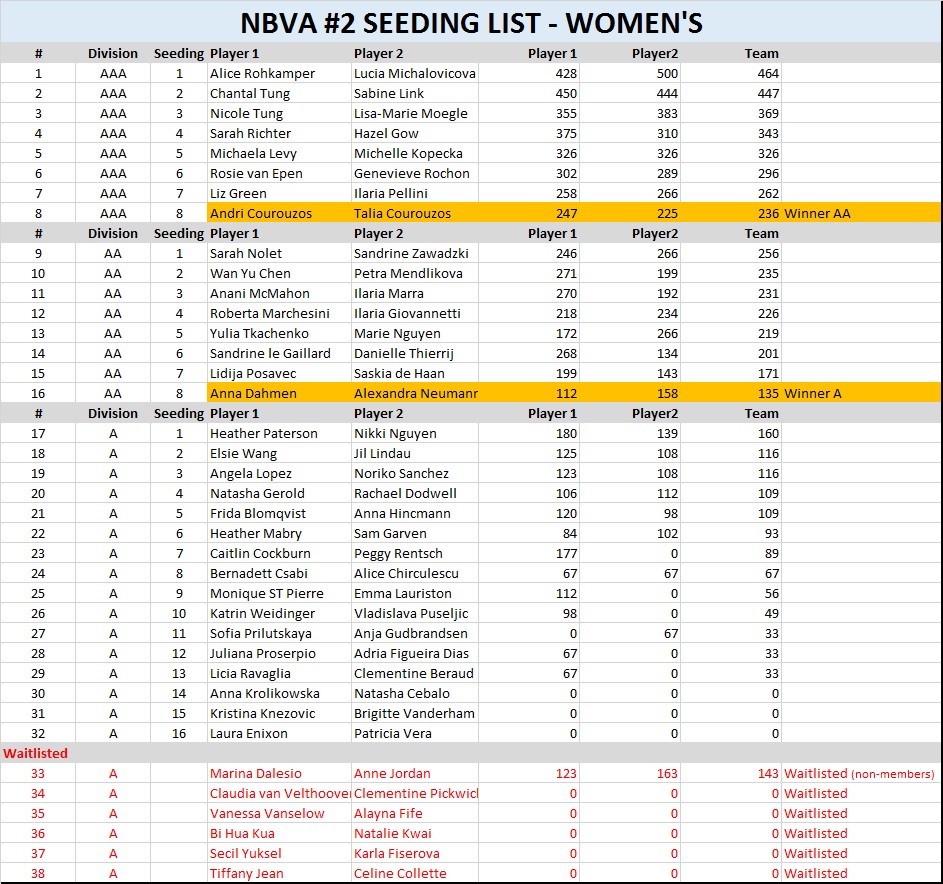The height and width of the screenshot is (884, 943).
Task: Select 'Michaela Levy' cell
Action: tap(279, 153)
